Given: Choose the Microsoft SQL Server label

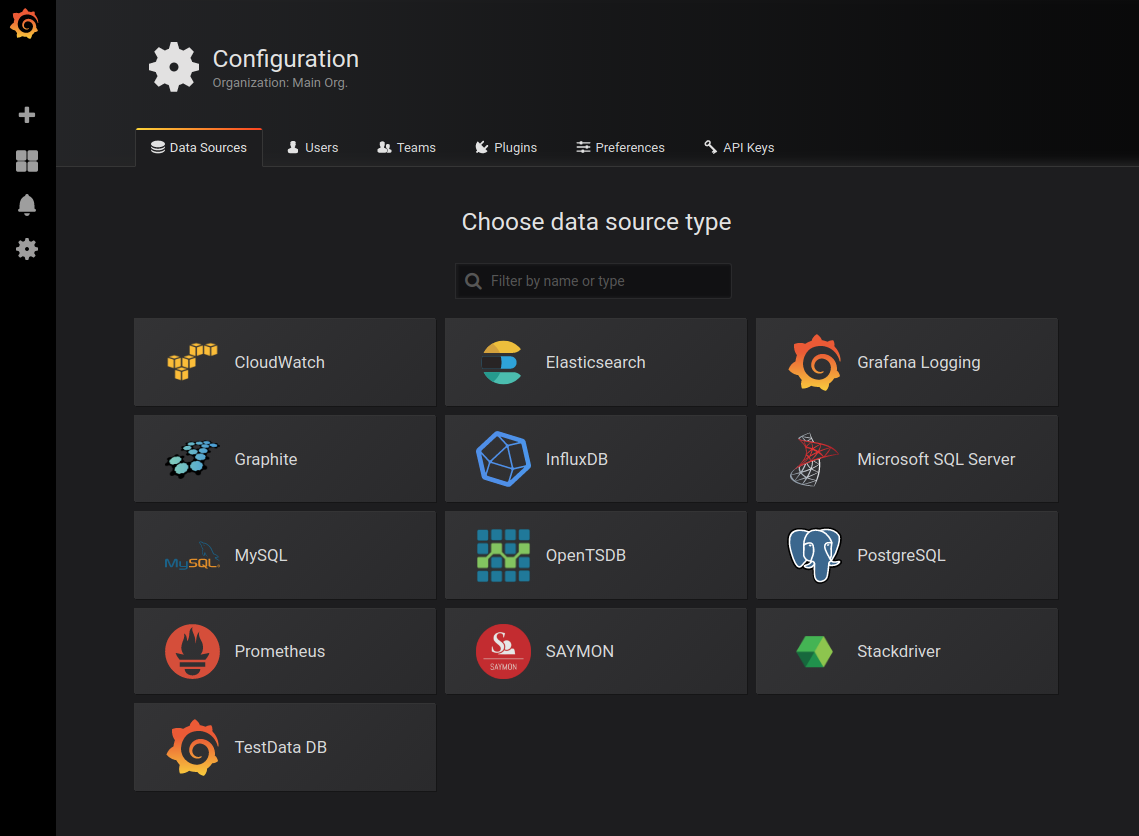Looking at the screenshot, I should pos(936,459).
